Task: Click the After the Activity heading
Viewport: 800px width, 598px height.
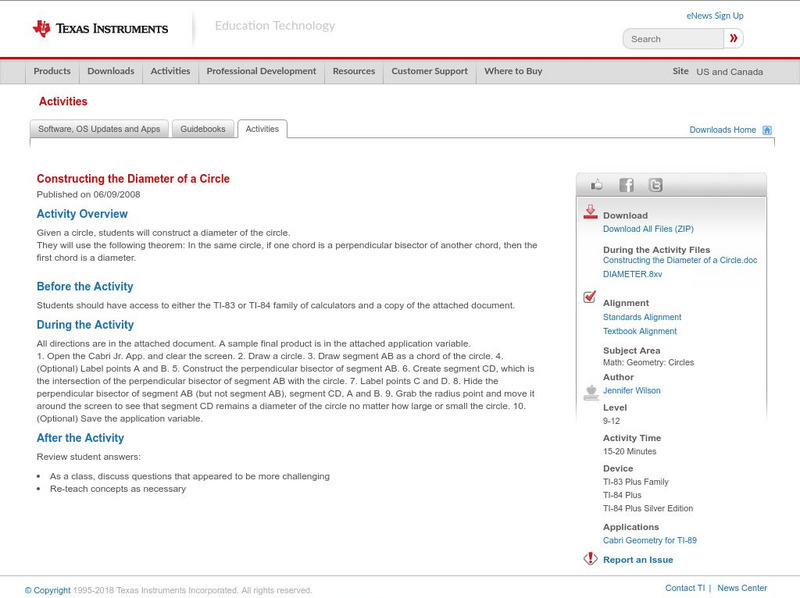Action: pos(80,438)
